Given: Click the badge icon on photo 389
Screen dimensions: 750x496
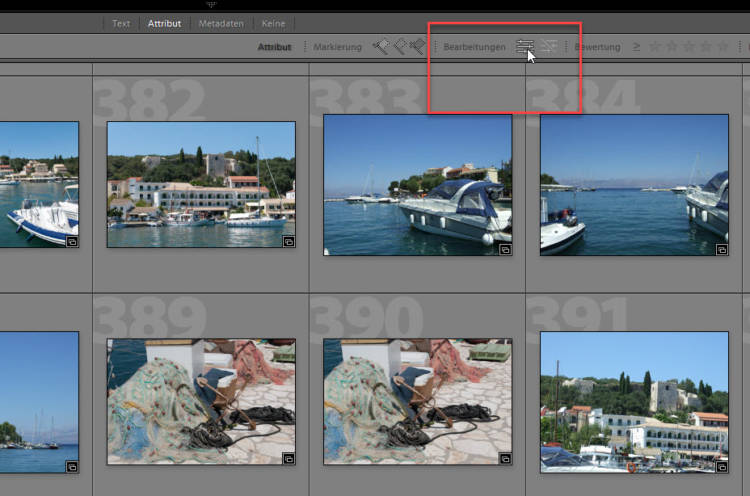Looking at the screenshot, I should coord(288,459).
